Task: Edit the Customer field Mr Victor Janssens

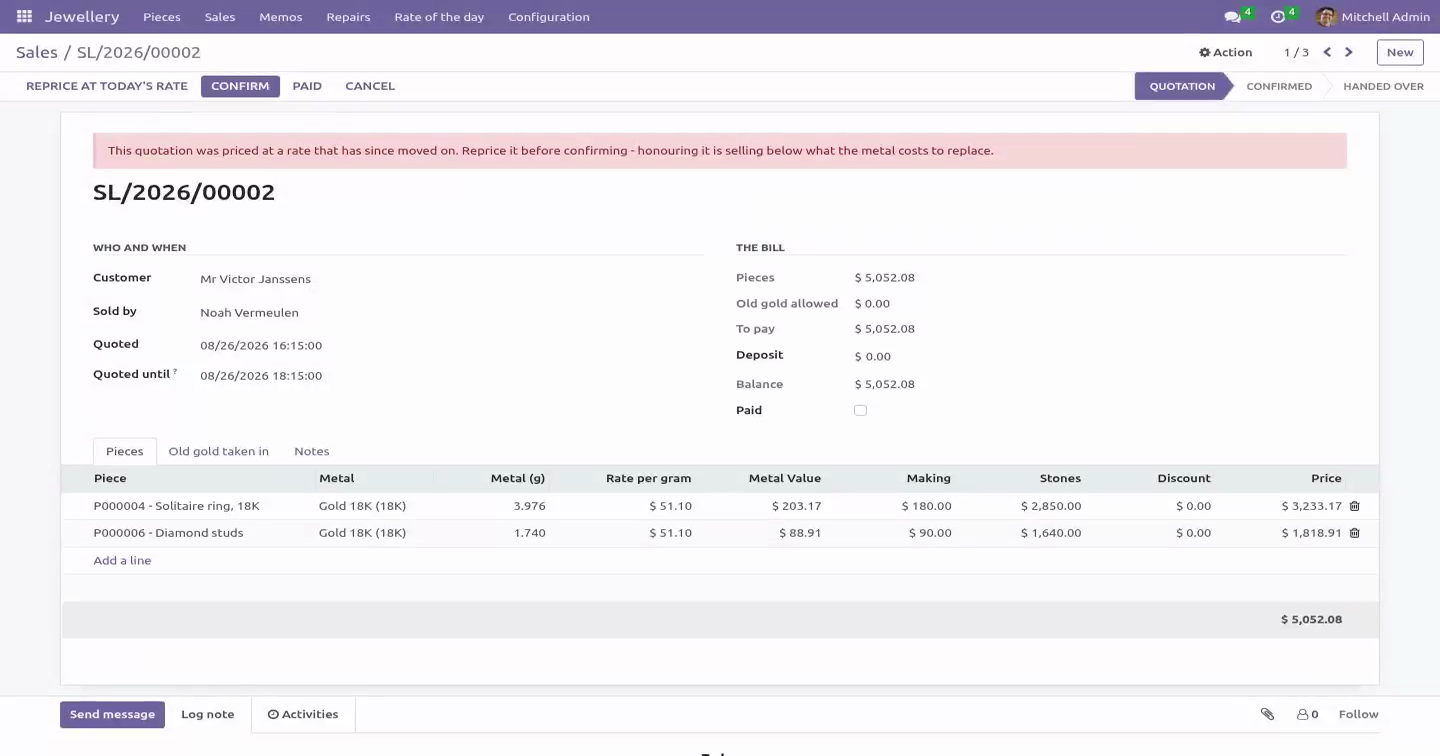Action: click(x=450, y=279)
